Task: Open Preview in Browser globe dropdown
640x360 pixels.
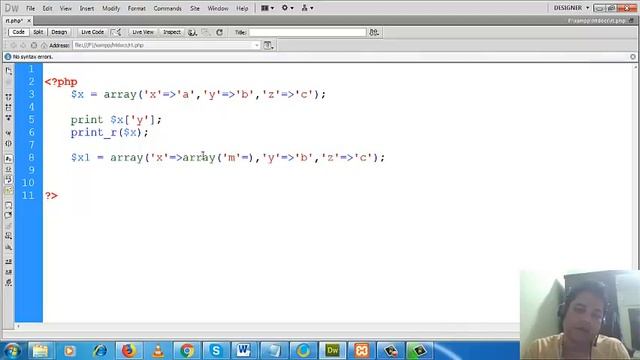Action: click(x=192, y=32)
